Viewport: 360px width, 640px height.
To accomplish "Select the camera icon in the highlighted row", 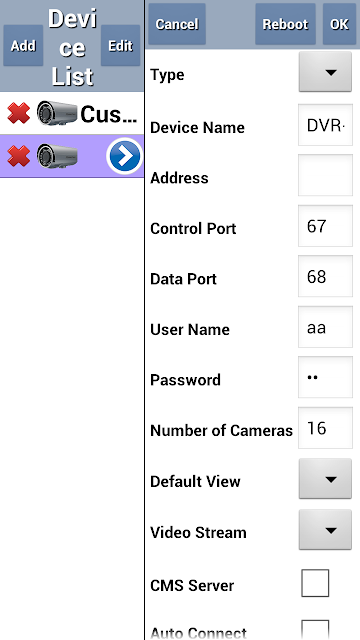I will coord(57,156).
